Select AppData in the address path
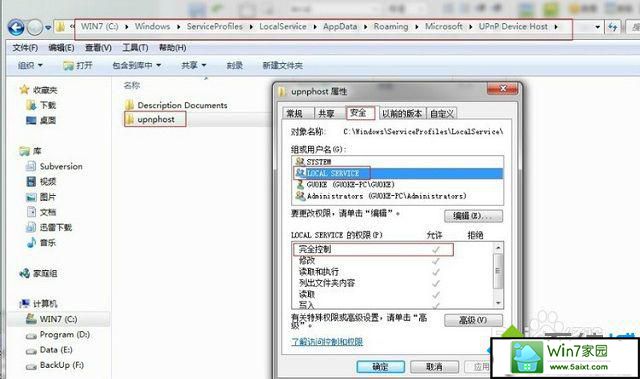The height and width of the screenshot is (379, 640). point(340,27)
